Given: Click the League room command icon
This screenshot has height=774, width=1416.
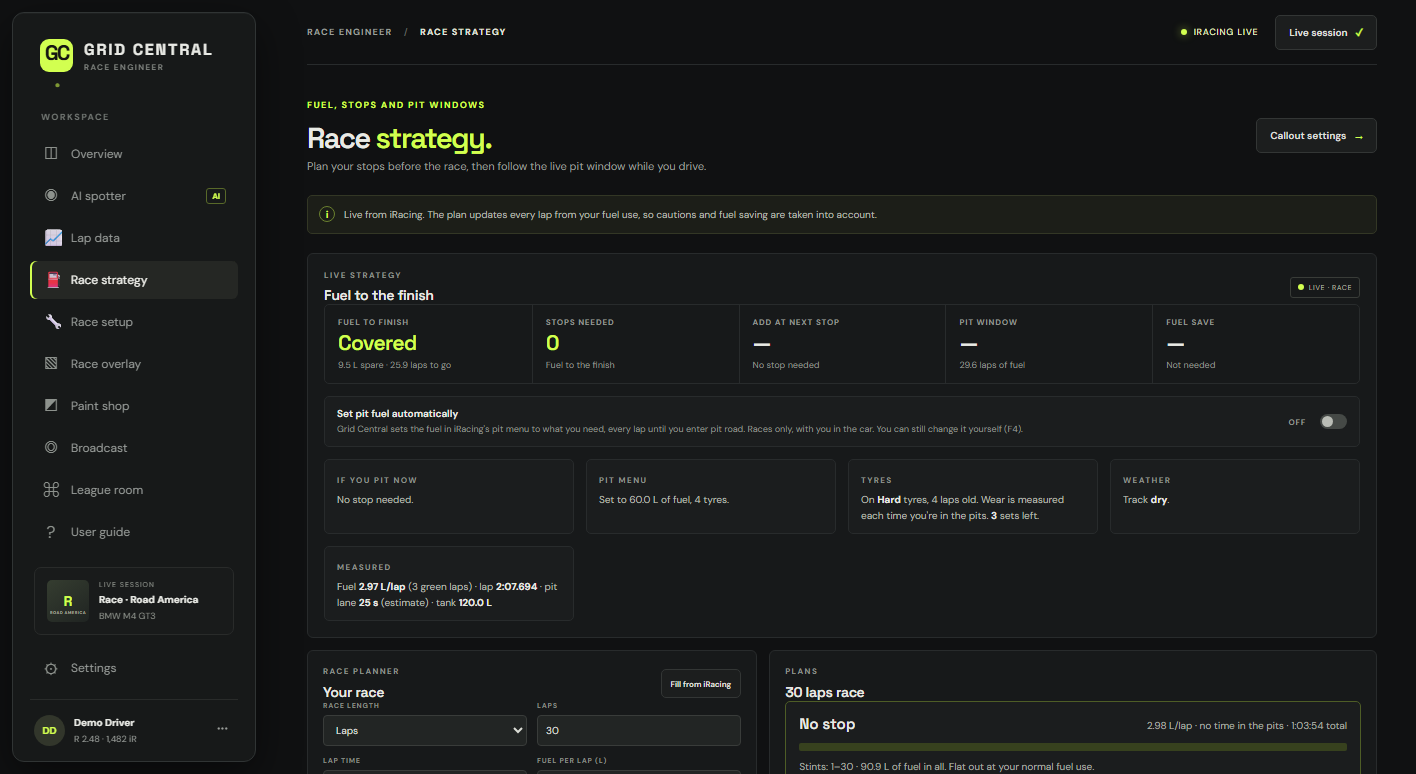Looking at the screenshot, I should pyautogui.click(x=52, y=490).
